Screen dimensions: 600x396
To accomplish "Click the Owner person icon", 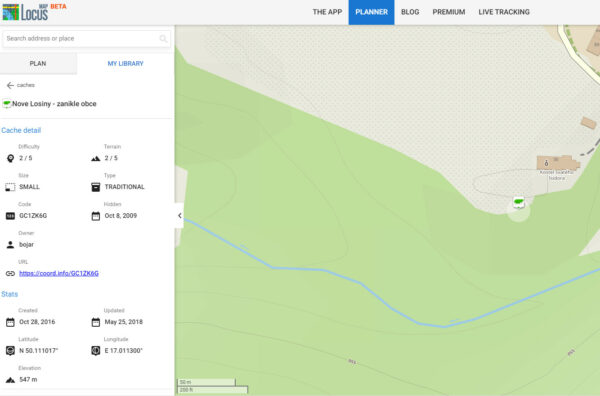I will 10,245.
